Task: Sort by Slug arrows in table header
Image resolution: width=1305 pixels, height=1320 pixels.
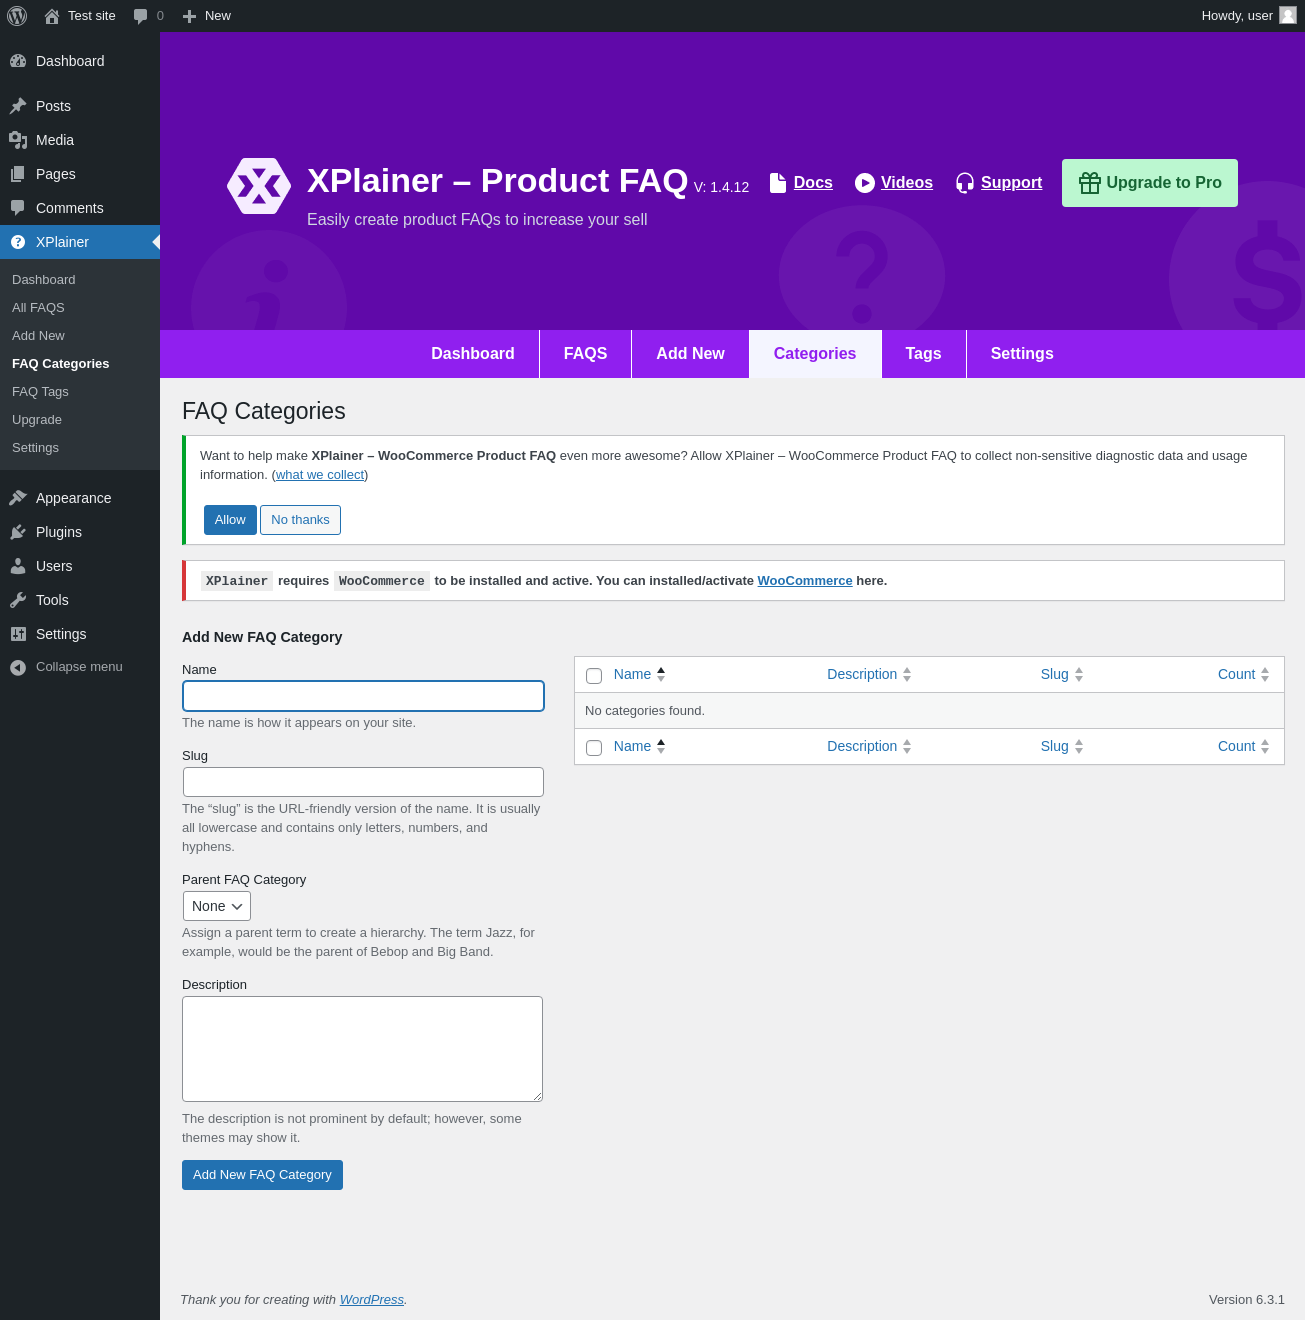Action: tap(1079, 675)
